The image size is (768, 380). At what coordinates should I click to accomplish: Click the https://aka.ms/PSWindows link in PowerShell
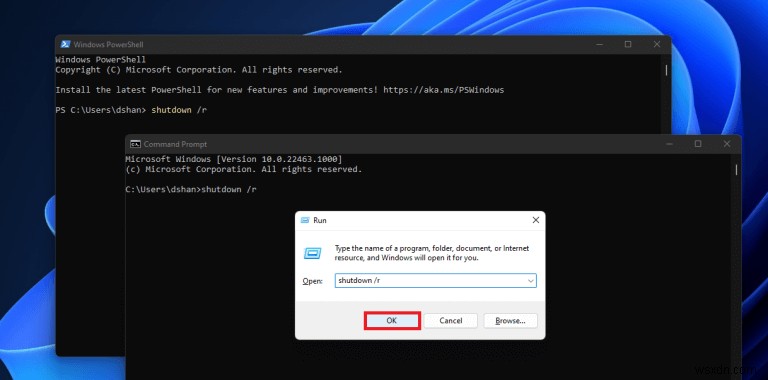pos(443,90)
